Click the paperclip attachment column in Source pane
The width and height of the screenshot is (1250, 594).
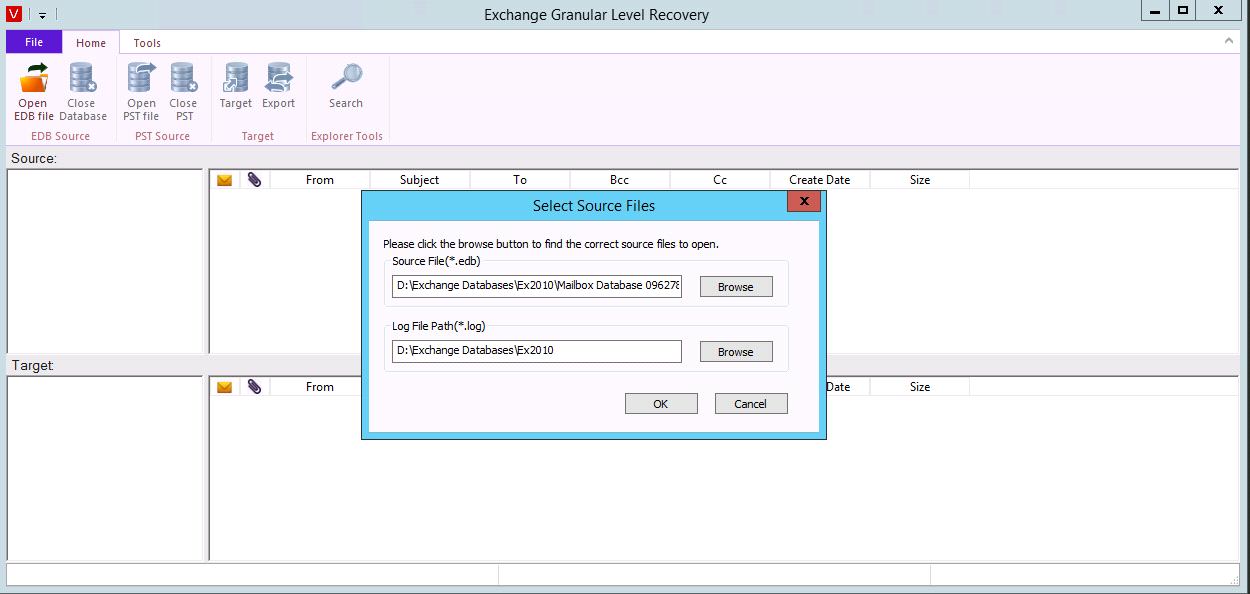[255, 180]
